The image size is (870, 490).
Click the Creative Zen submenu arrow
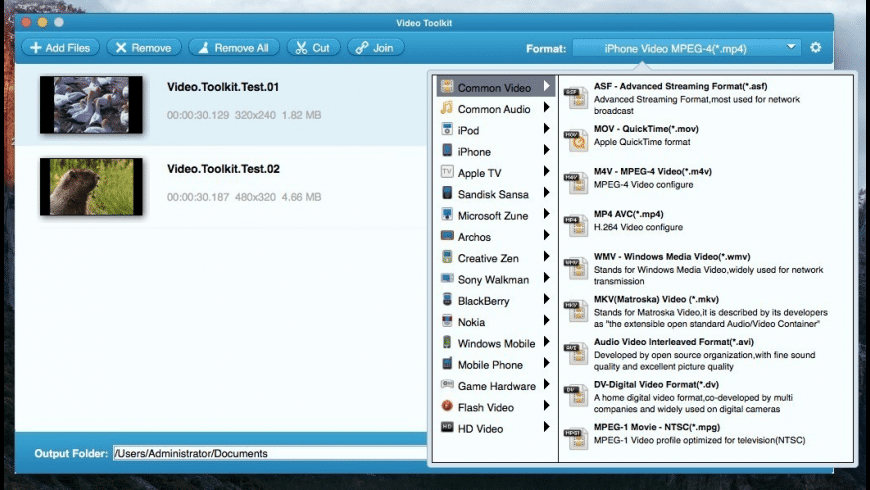[x=547, y=256]
